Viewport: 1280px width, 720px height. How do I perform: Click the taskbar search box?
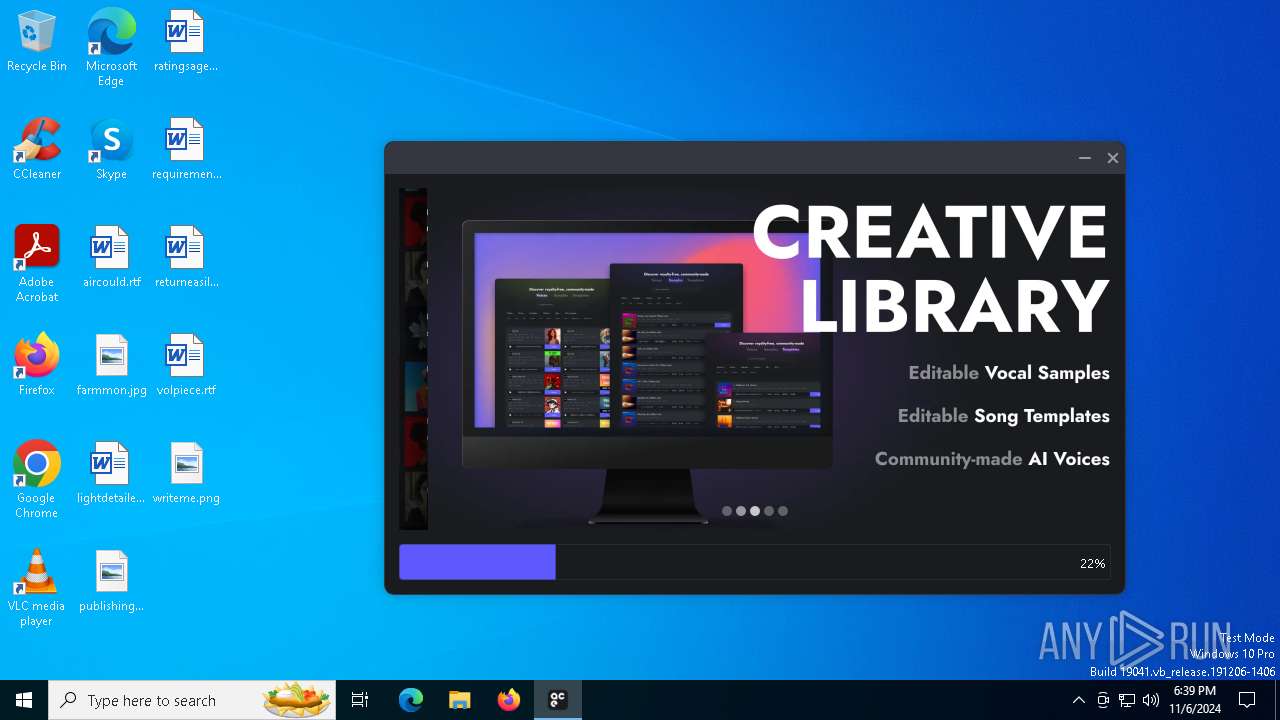click(192, 700)
